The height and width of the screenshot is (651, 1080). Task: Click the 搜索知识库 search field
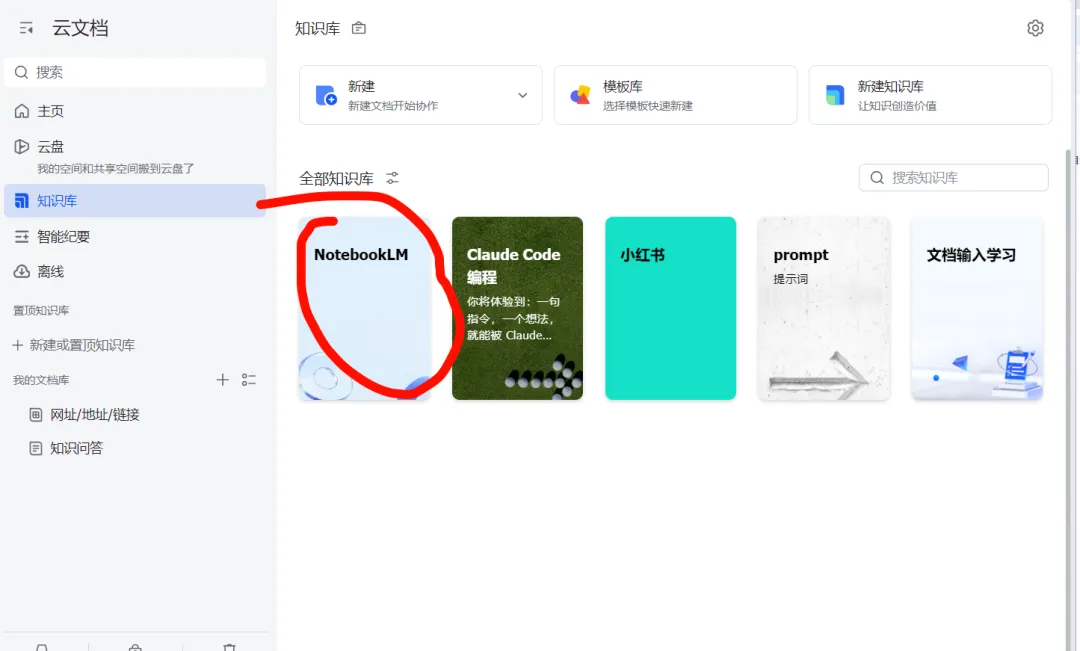[954, 178]
